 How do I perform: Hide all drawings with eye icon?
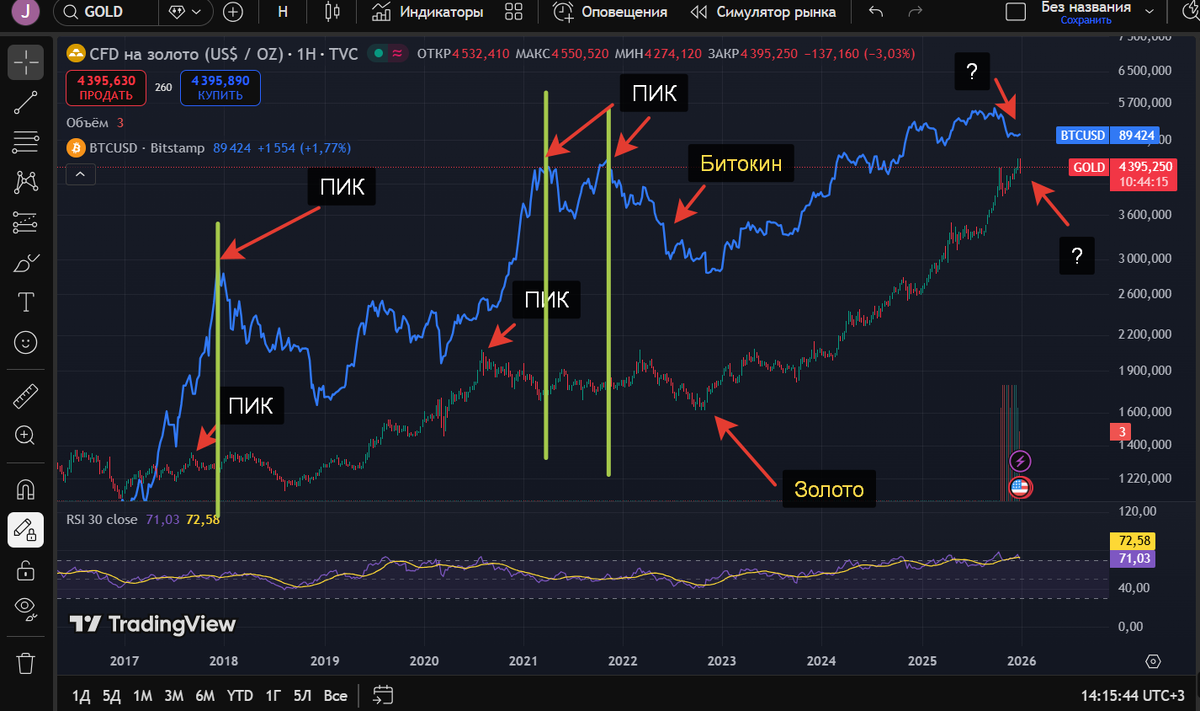(26, 610)
